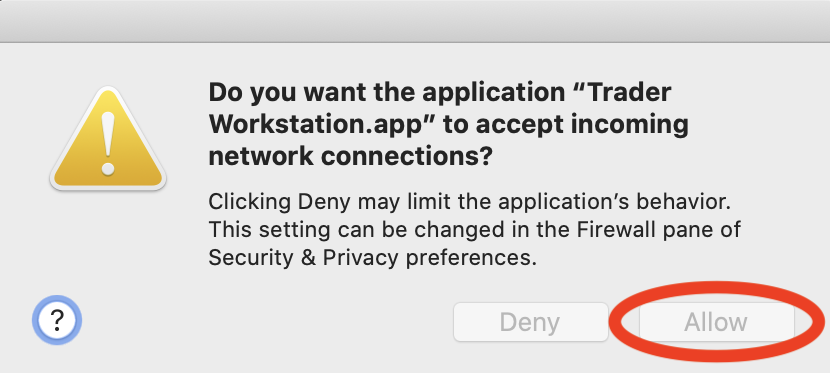This screenshot has height=373, width=830.
Task: Click the word "Privacy" in the last line
Action: 360,258
